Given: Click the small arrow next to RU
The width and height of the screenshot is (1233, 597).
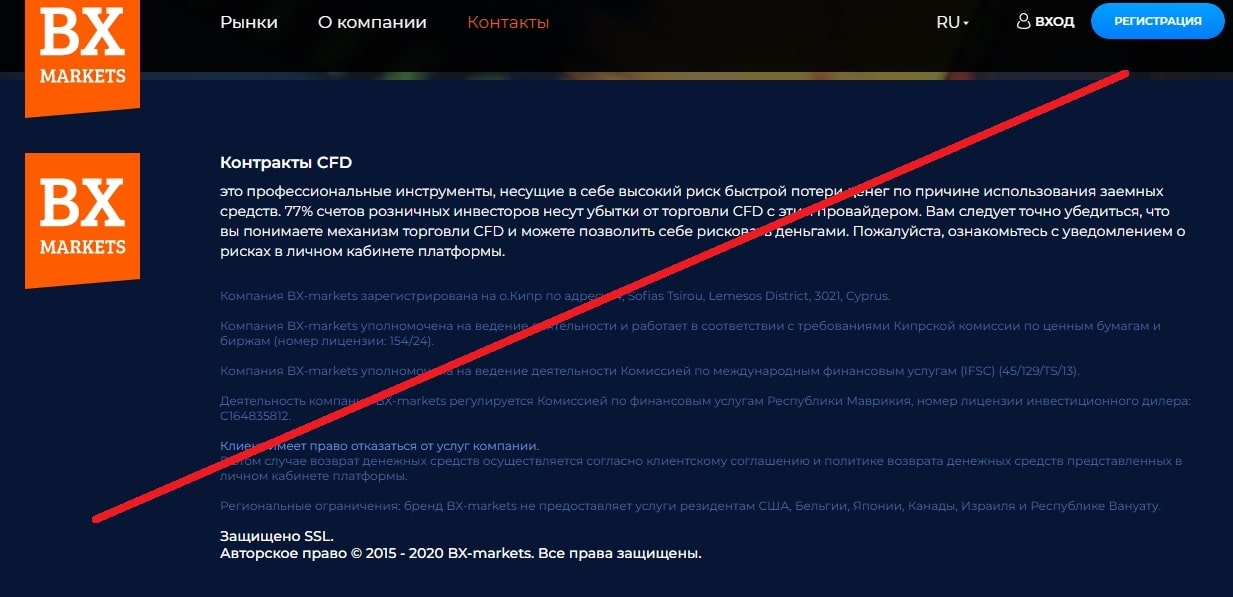Looking at the screenshot, I should (x=966, y=23).
